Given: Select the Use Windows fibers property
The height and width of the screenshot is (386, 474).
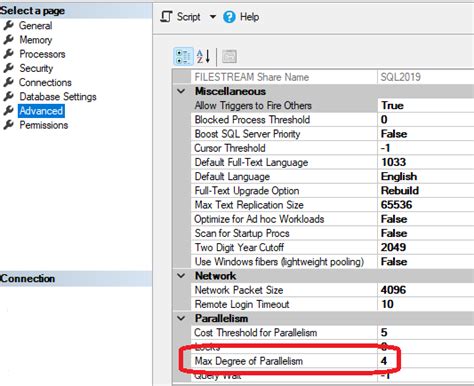Looking at the screenshot, I should (x=279, y=262).
